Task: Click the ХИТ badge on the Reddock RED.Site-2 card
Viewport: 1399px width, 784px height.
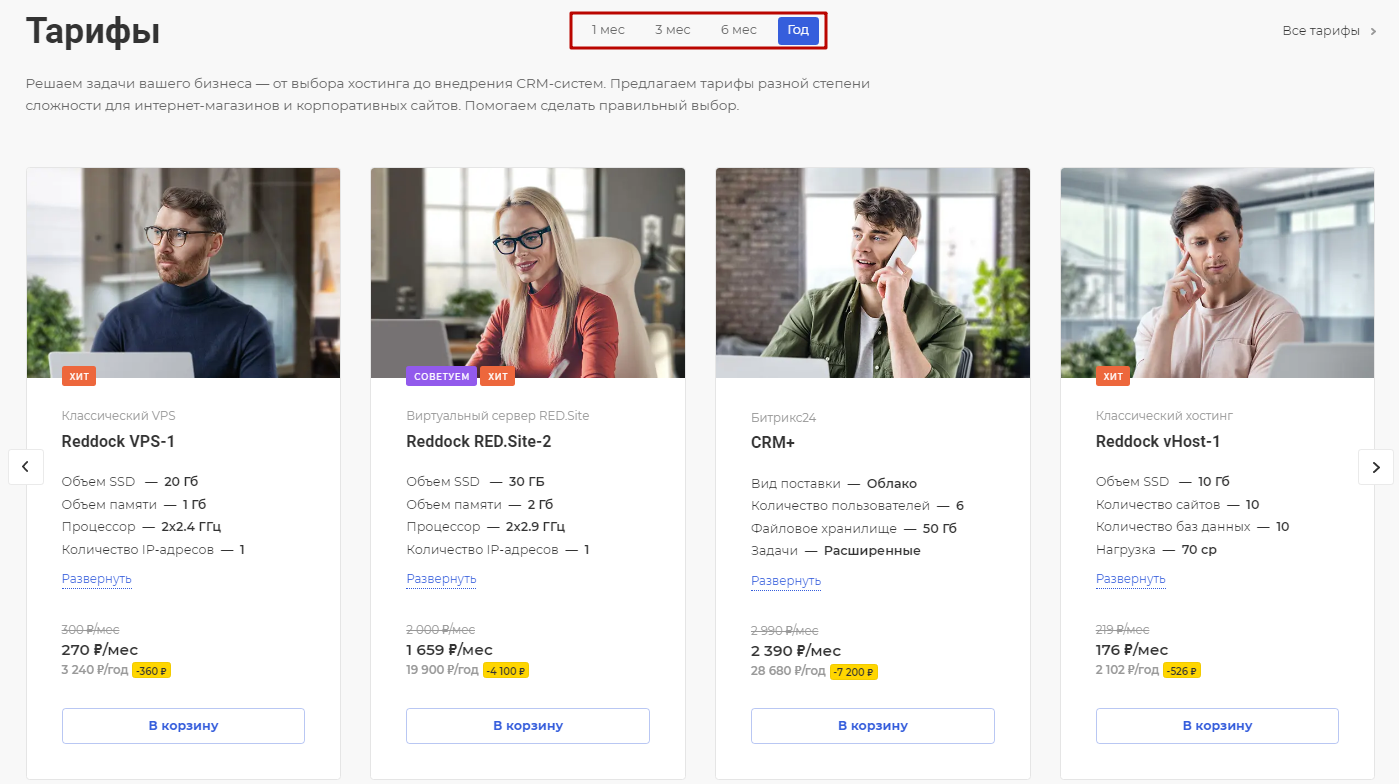Action: click(x=497, y=376)
